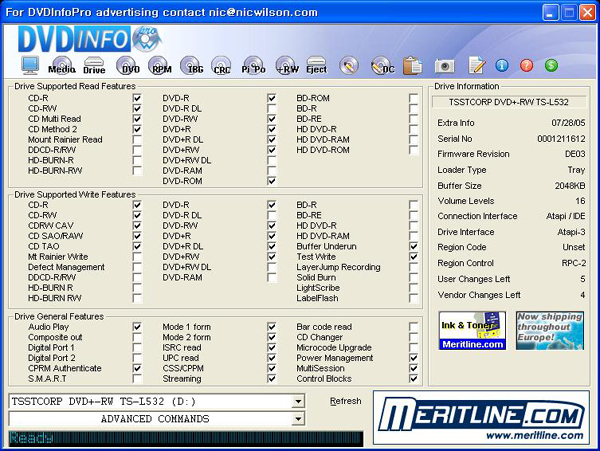This screenshot has height=451, width=600.
Task: Click the DC disc tool icon
Action: [383, 65]
